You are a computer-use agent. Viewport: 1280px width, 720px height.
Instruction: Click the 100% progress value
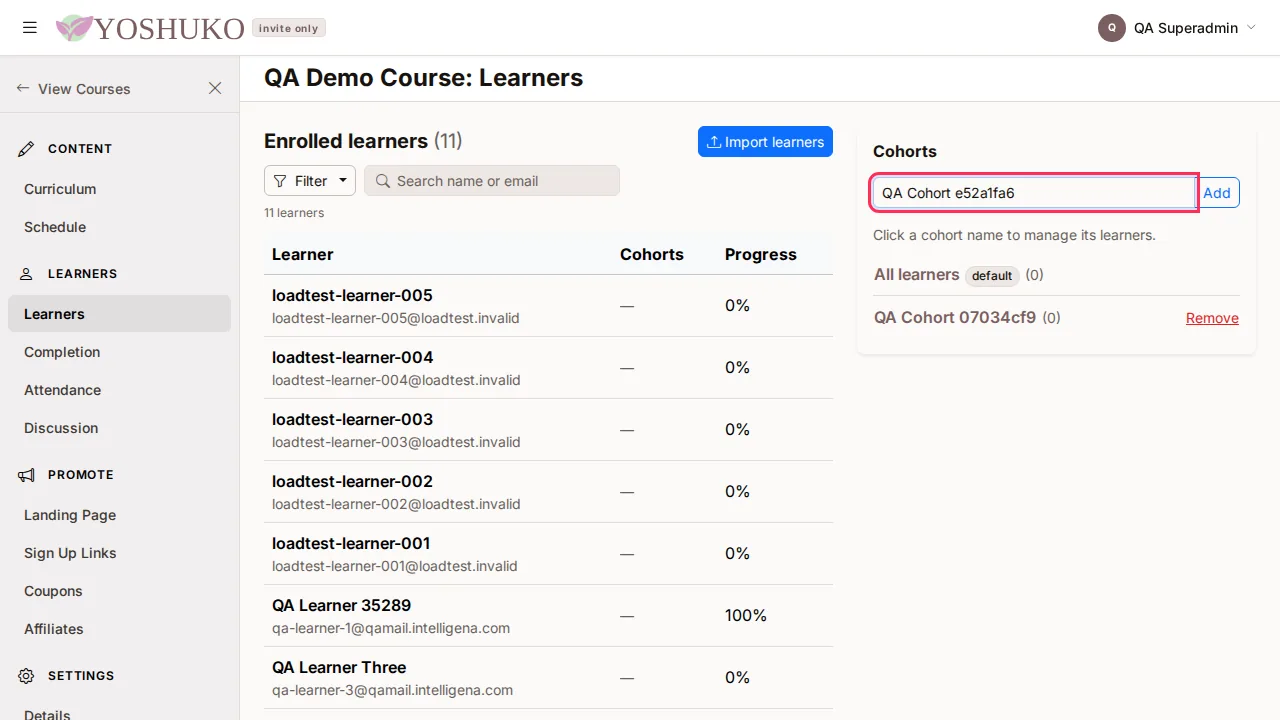(746, 616)
